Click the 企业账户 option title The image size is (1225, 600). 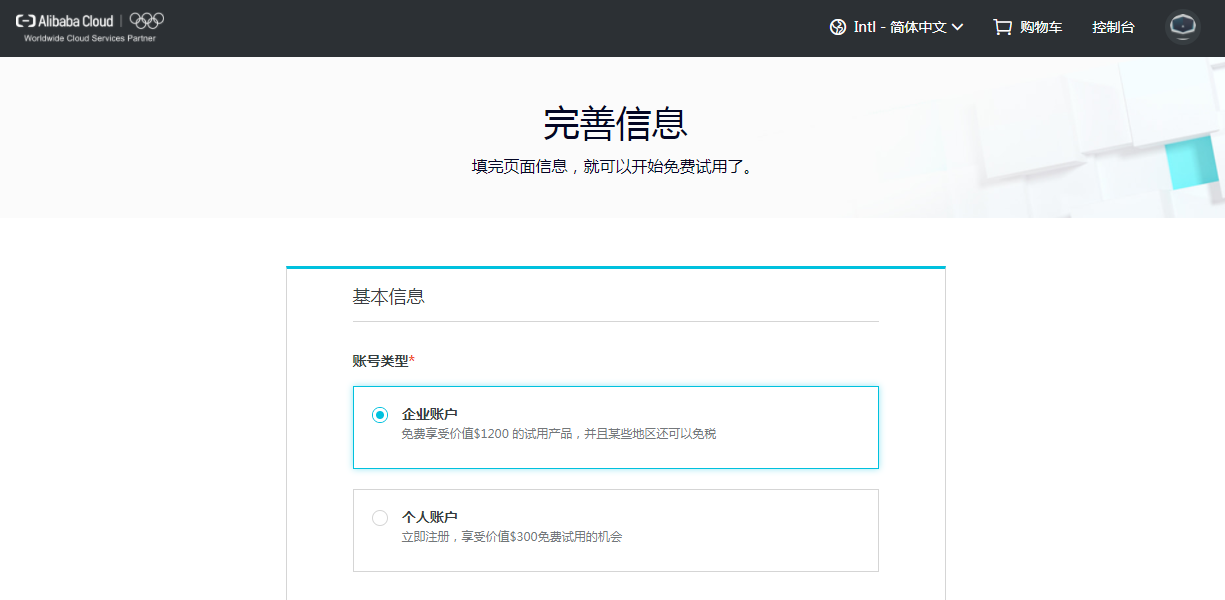[x=430, y=414]
